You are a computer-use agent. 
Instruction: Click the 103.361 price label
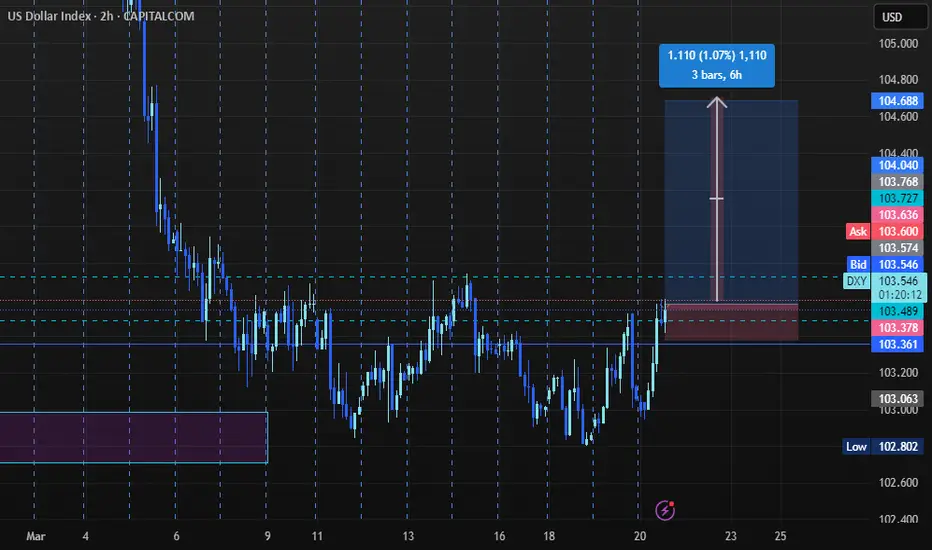(x=898, y=344)
